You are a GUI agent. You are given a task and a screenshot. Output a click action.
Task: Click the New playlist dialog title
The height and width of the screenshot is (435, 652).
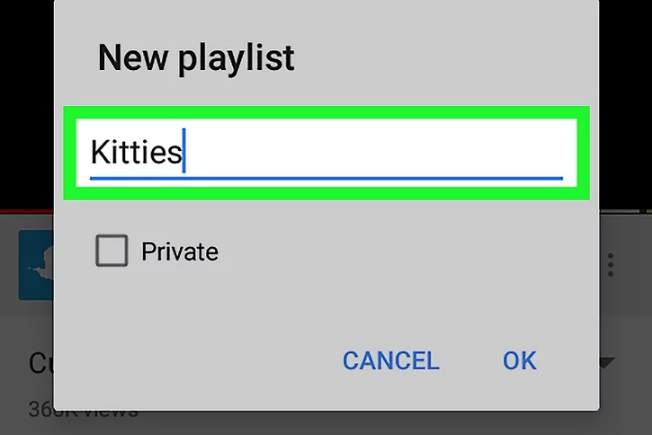point(196,58)
